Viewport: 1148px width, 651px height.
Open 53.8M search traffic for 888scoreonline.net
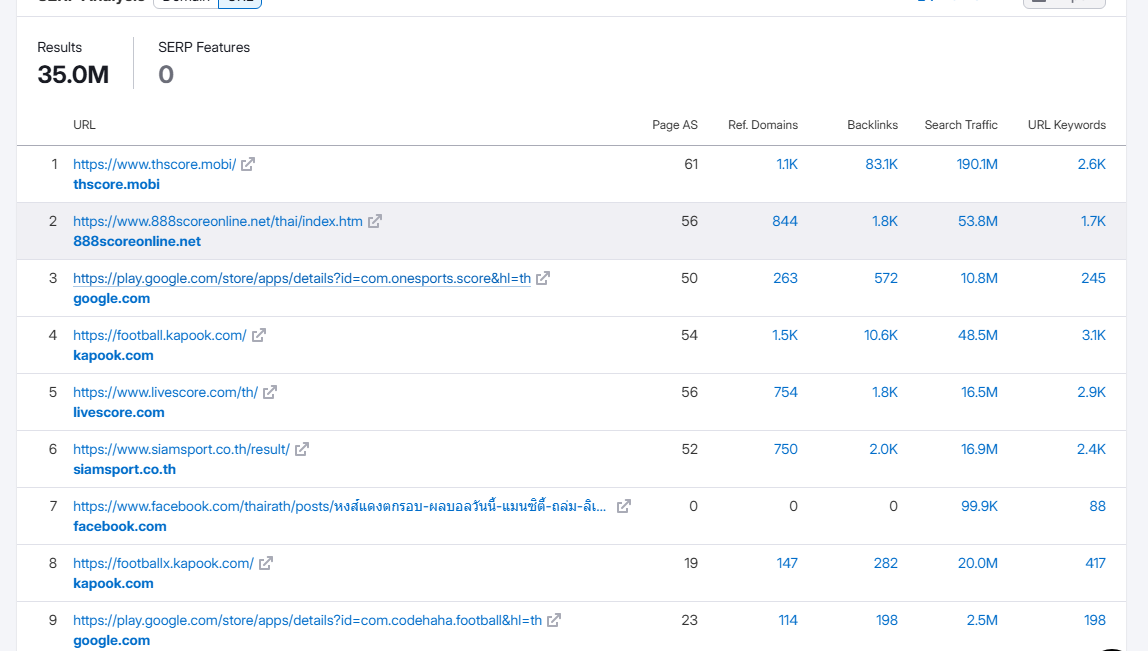(978, 221)
